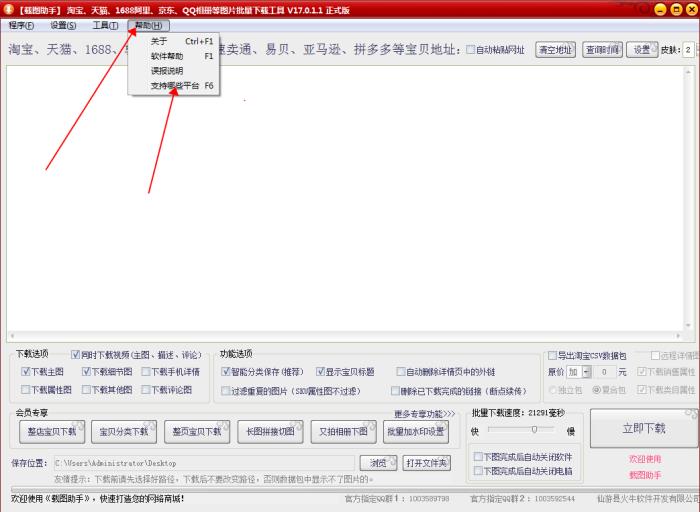Click the 清空地址 button

pyautogui.click(x=555, y=50)
